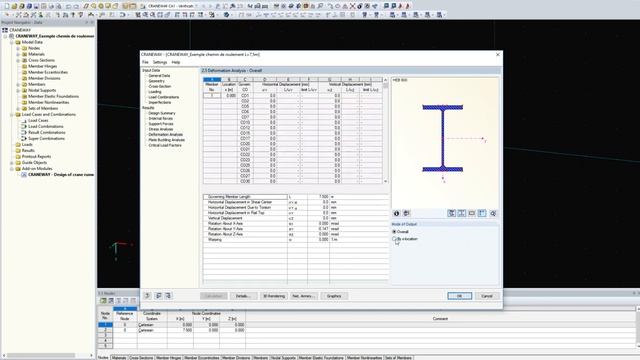Image resolution: width=640 pixels, height=360 pixels.
Task: Expand the Guide Objects node
Action: pos(12,162)
